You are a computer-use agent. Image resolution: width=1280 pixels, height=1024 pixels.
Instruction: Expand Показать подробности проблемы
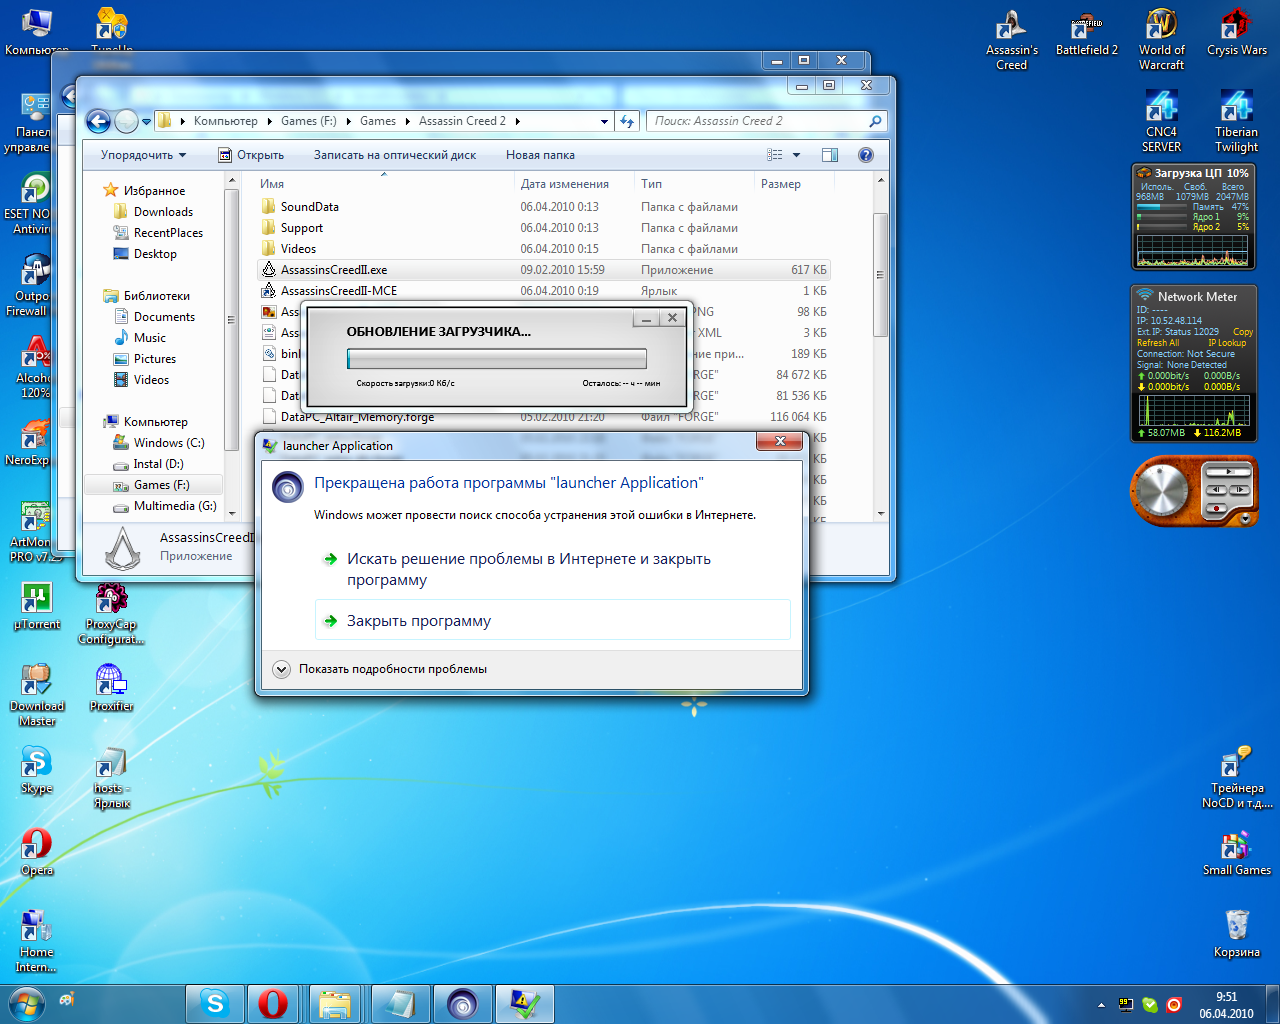tap(393, 669)
